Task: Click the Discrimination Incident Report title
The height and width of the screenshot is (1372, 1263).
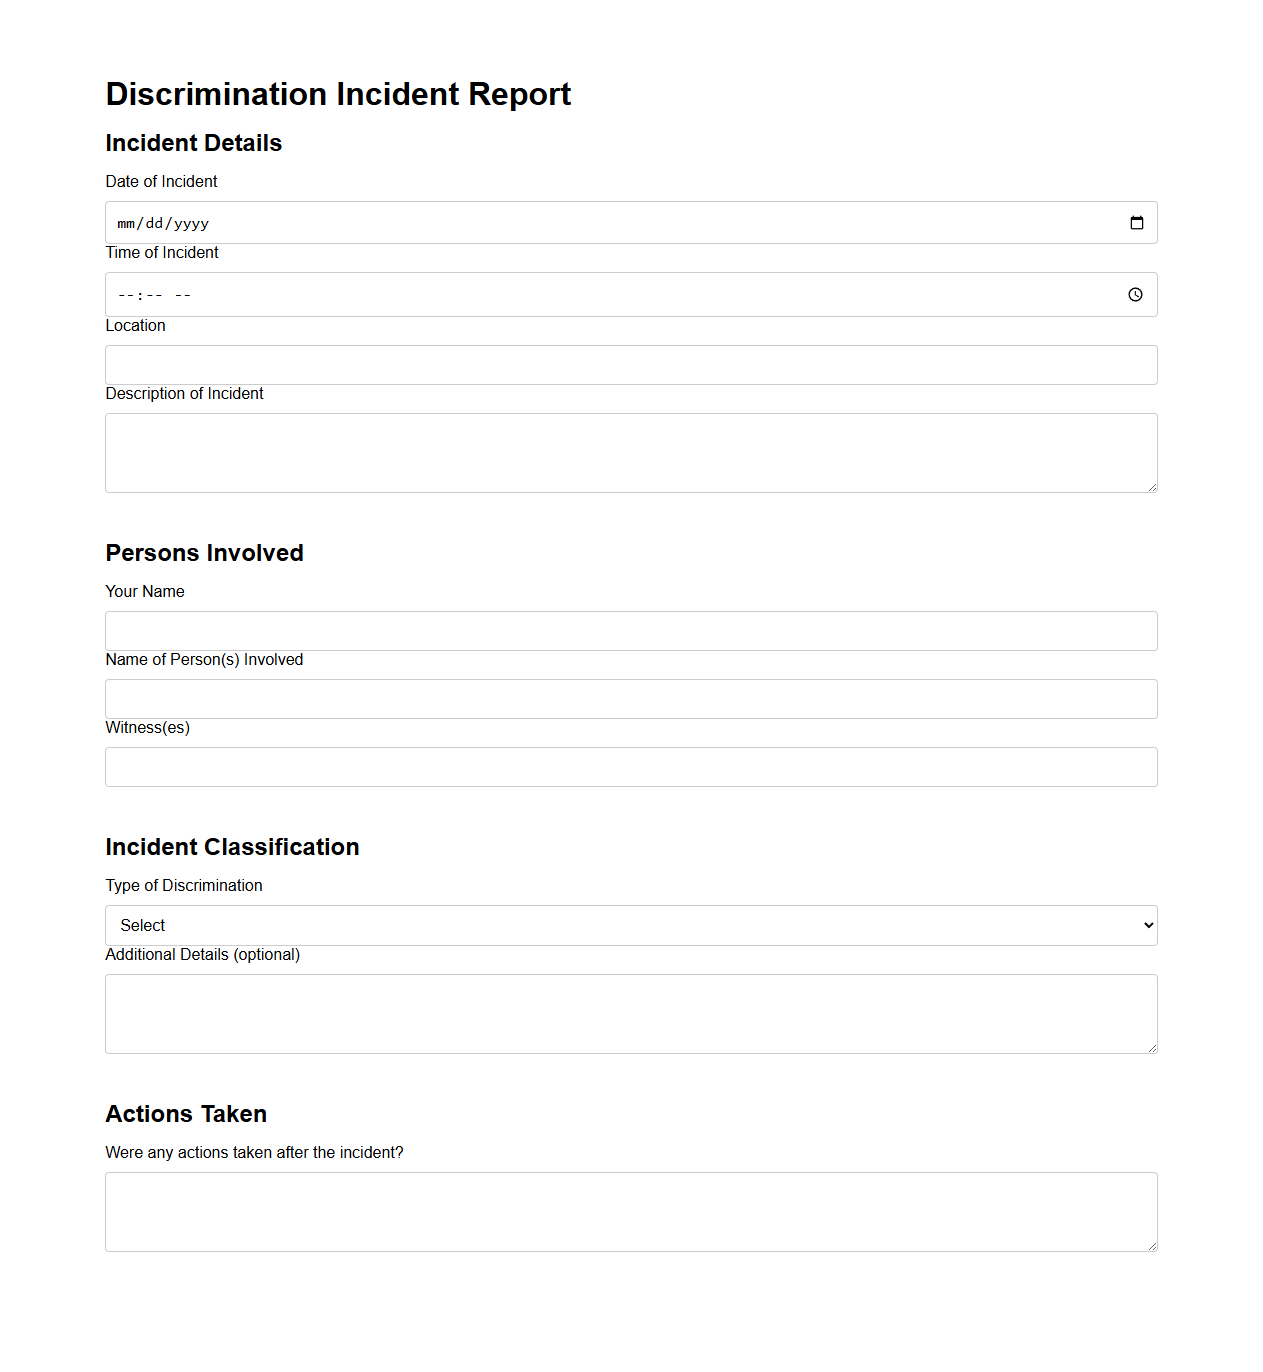Action: coord(338,94)
